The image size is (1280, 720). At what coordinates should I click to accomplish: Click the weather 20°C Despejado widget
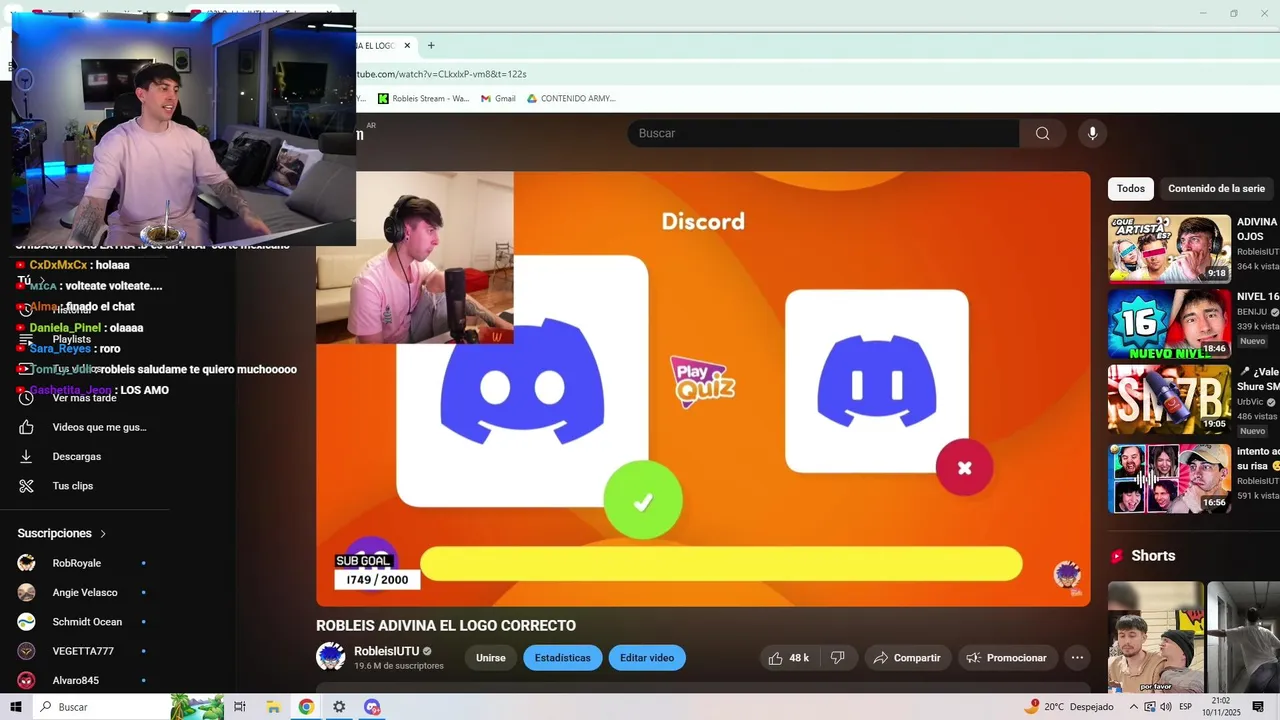click(1069, 707)
